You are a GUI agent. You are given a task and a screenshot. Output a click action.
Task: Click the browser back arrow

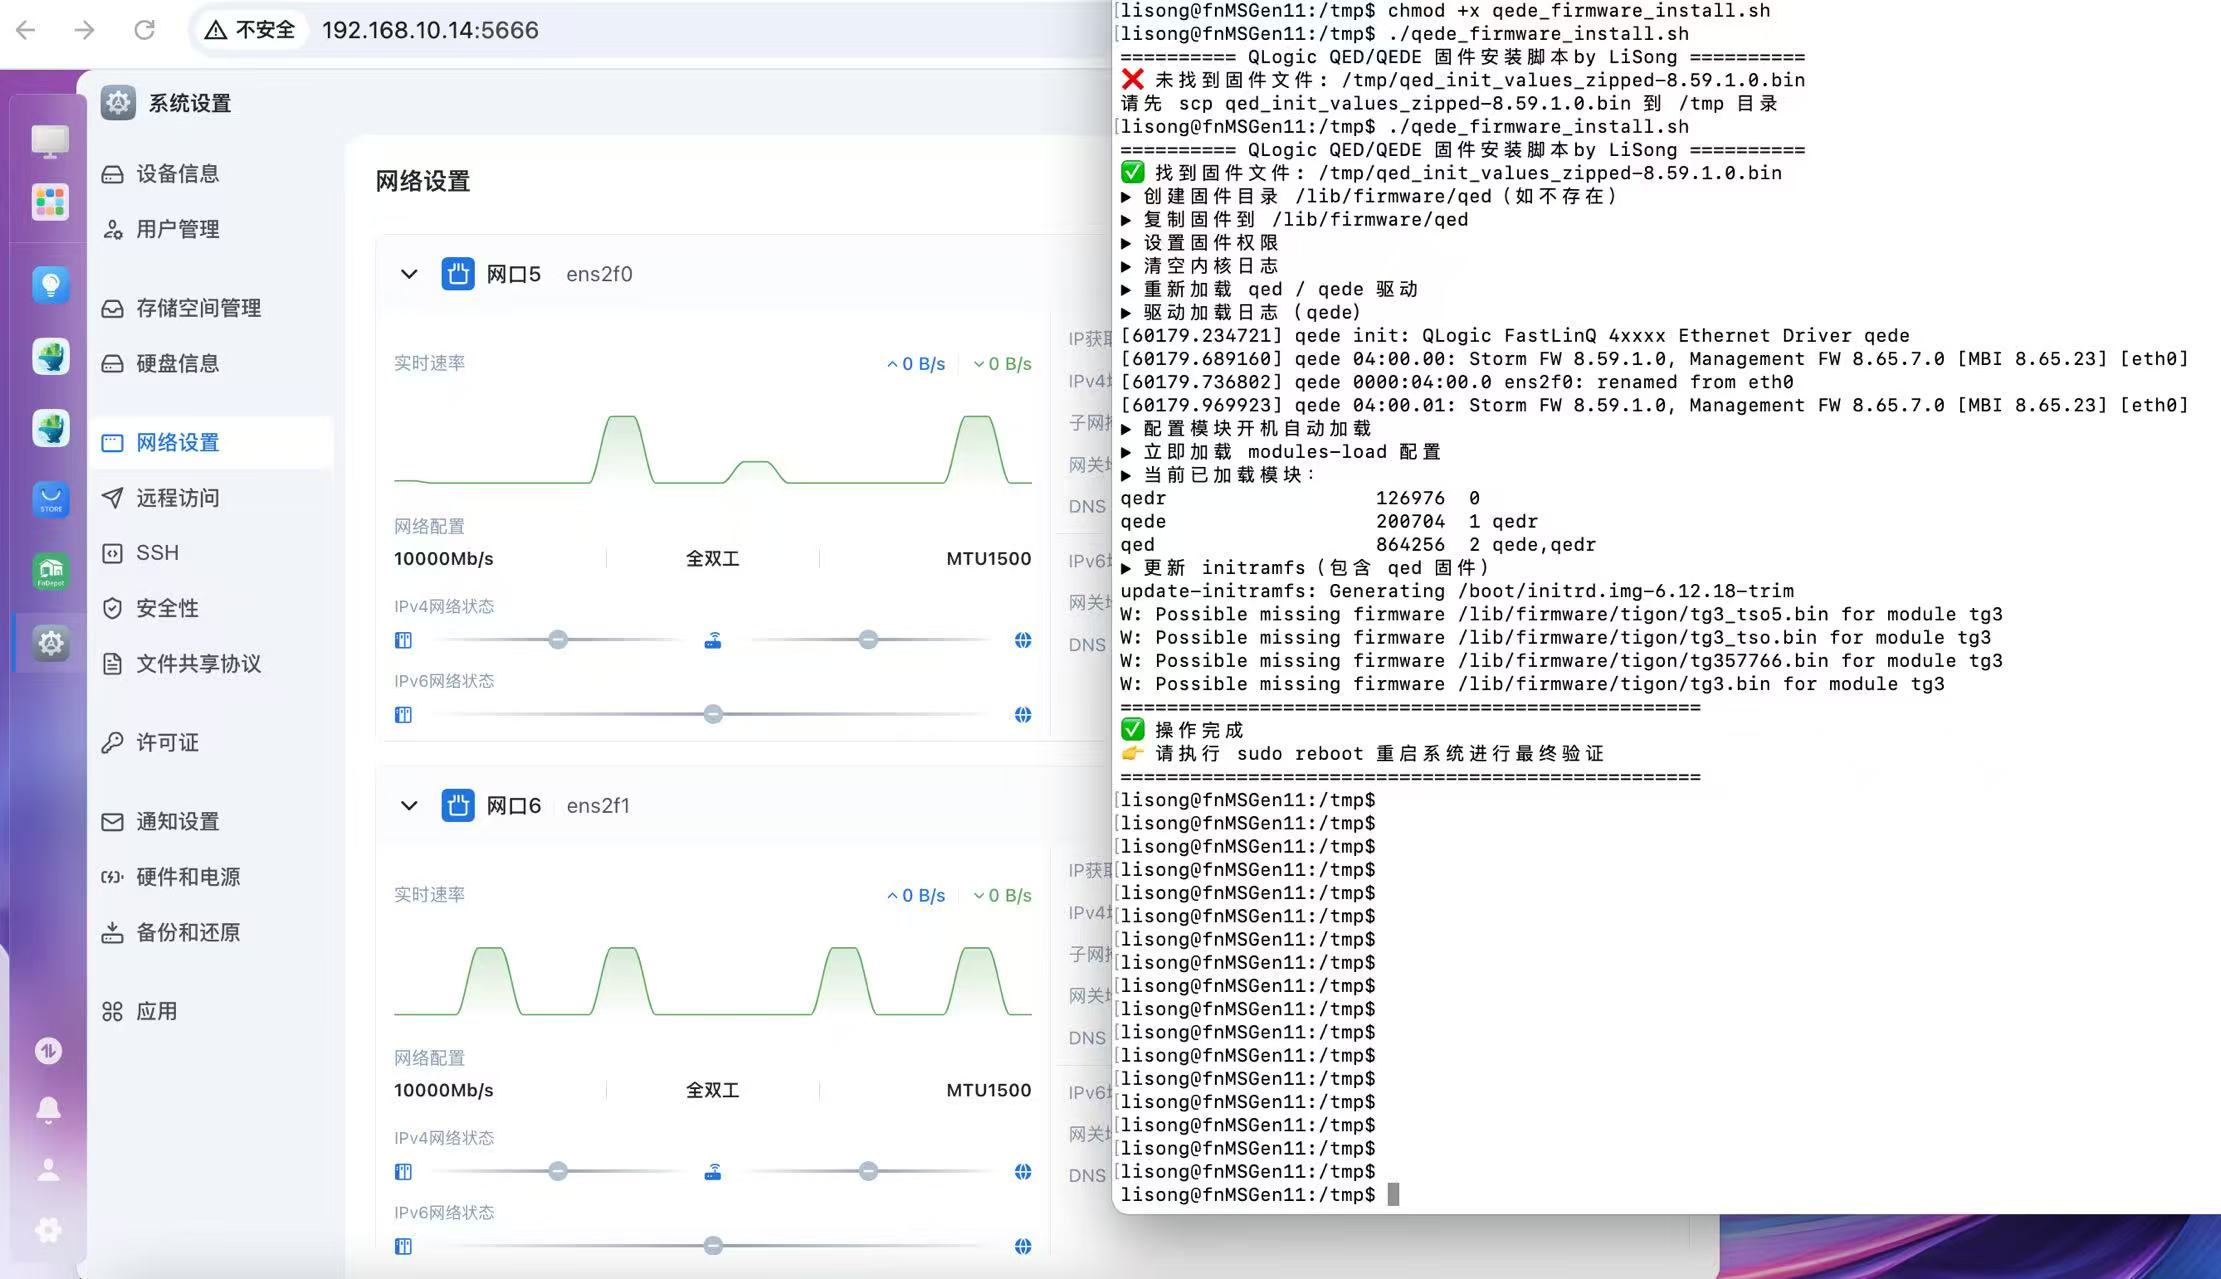click(26, 30)
